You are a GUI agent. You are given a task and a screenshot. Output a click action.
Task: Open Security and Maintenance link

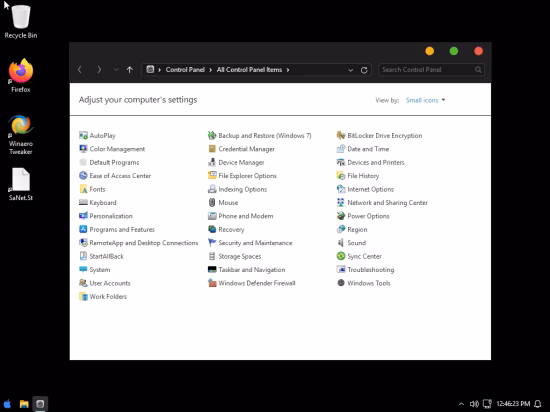pyautogui.click(x=255, y=243)
